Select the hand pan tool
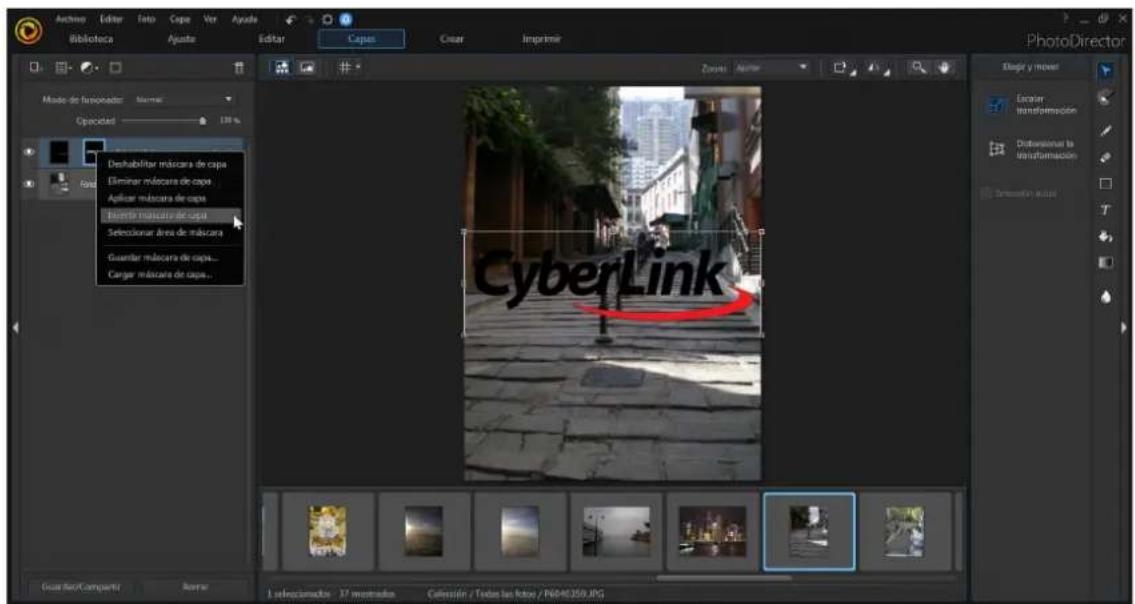The height and width of the screenshot is (604, 1135). (945, 67)
